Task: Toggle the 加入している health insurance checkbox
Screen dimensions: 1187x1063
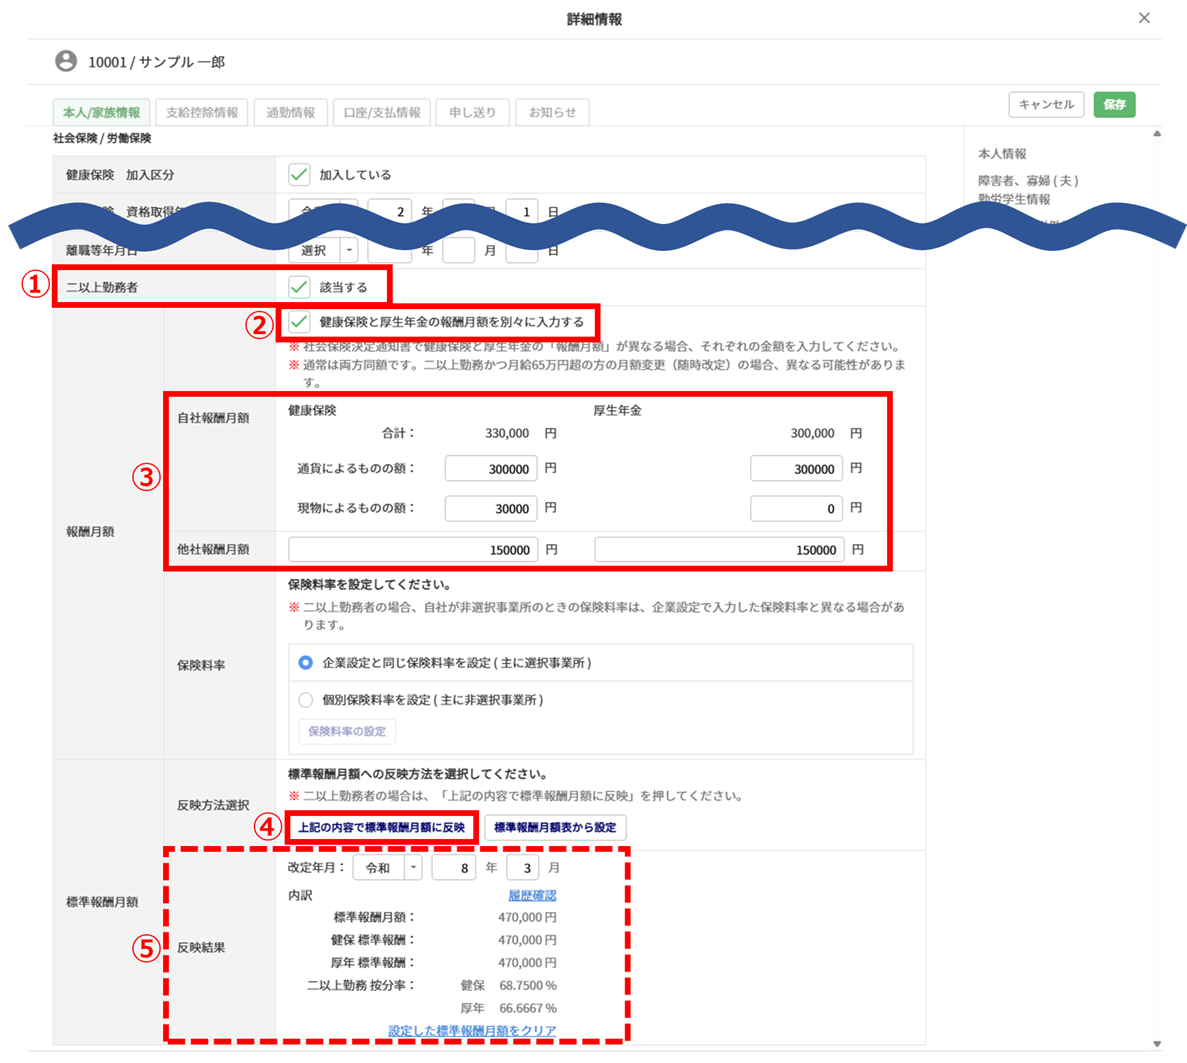Action: coord(299,175)
